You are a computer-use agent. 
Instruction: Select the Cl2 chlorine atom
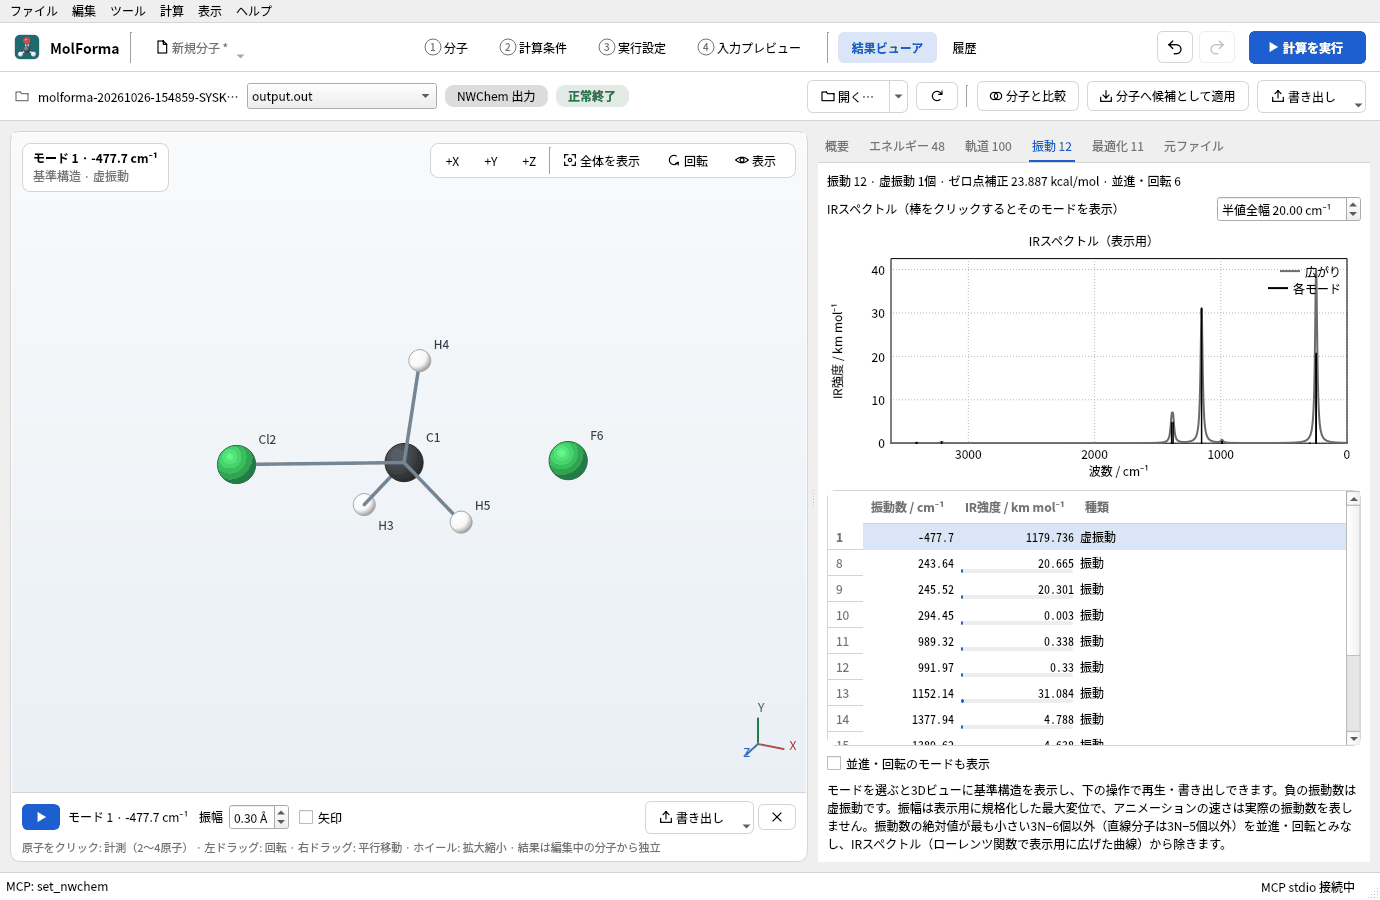[x=237, y=464]
